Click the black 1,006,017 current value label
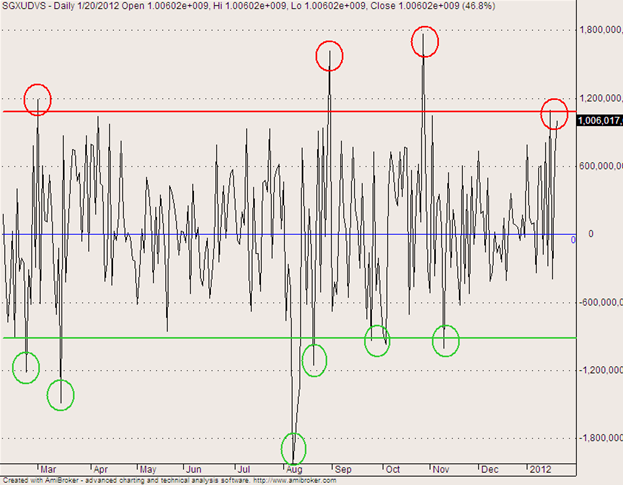This screenshot has width=626, height=486. point(600,118)
